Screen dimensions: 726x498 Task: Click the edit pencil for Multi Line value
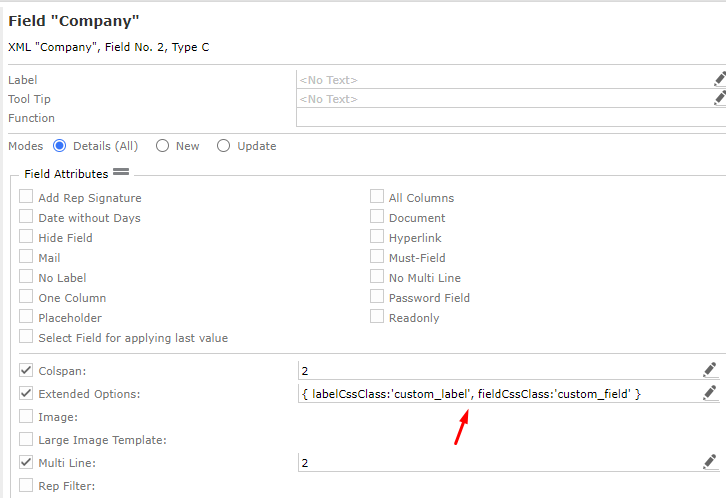coord(710,462)
